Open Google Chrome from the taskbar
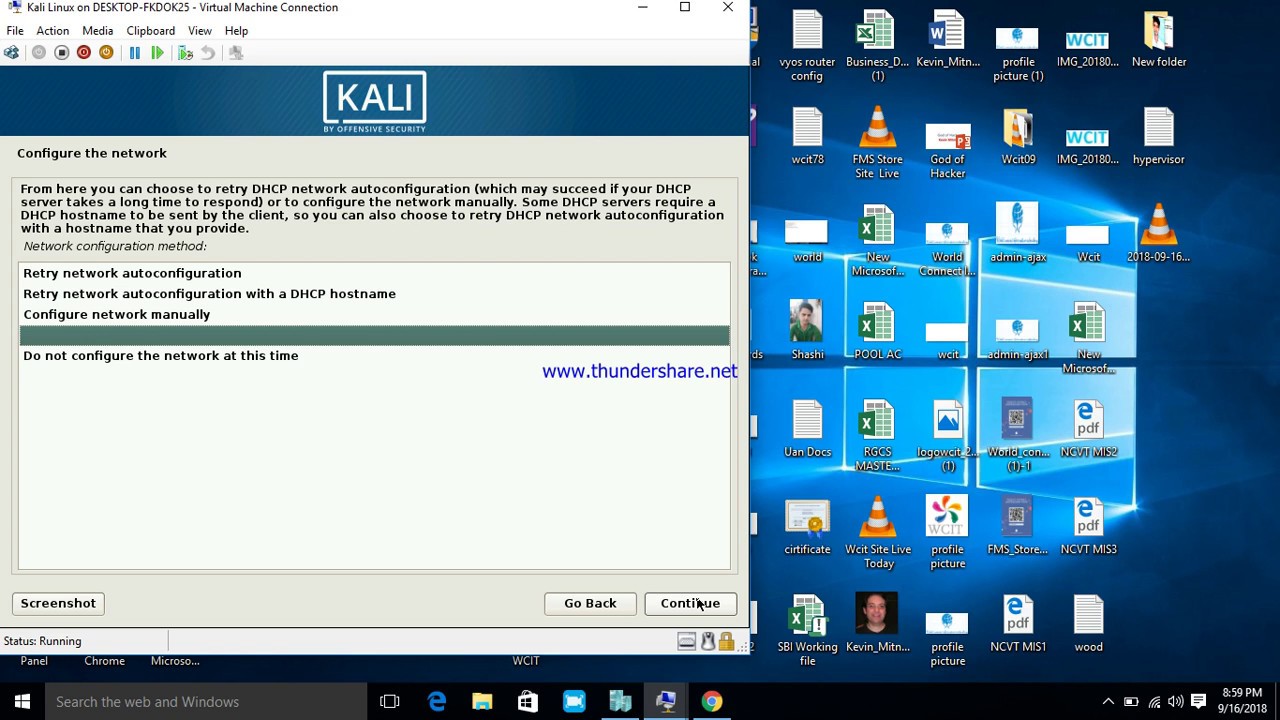The image size is (1280, 720). (x=711, y=702)
